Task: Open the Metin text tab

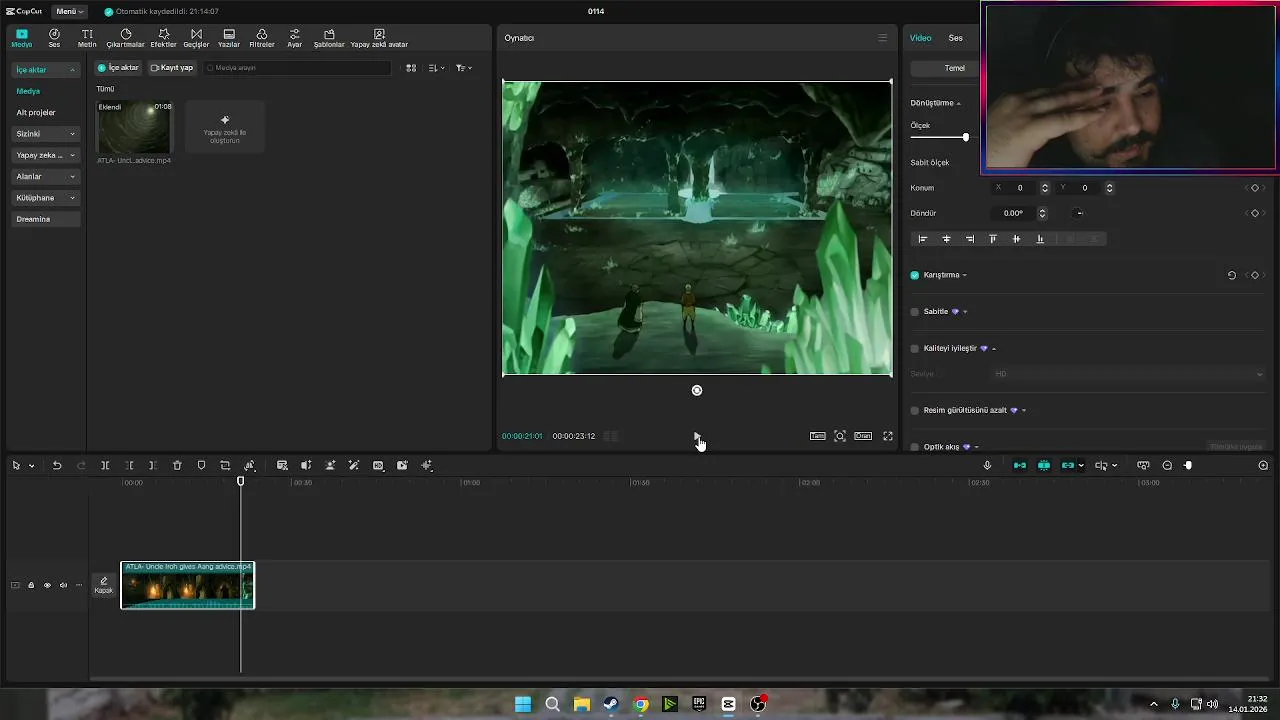Action: [87, 38]
